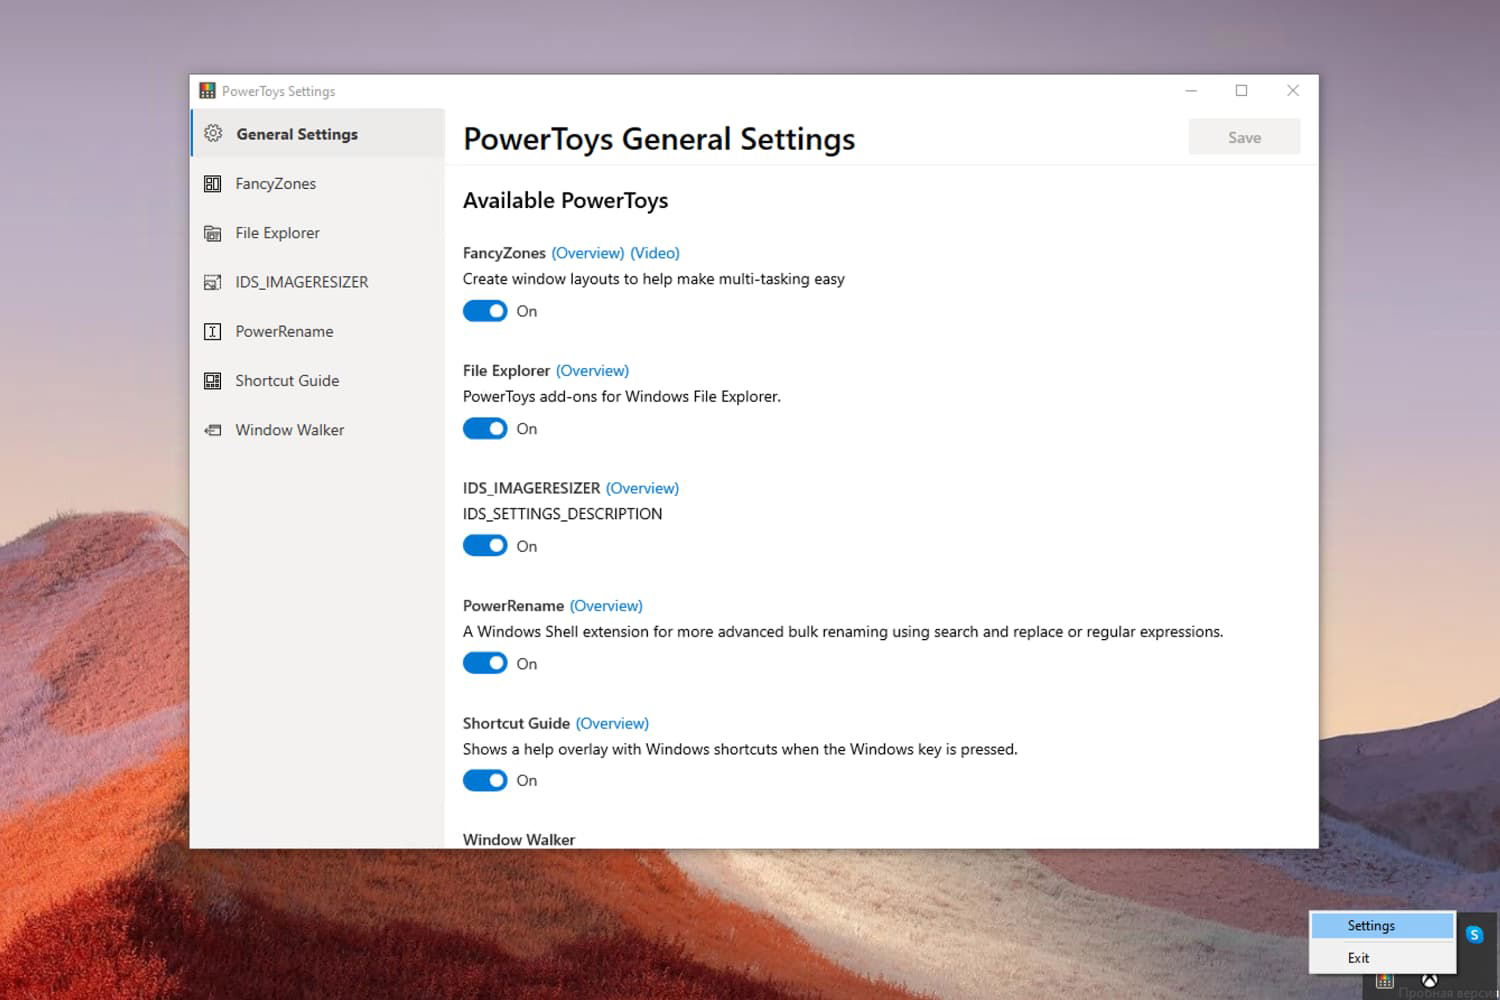Disable the Shortcut Guide toggle

[485, 780]
